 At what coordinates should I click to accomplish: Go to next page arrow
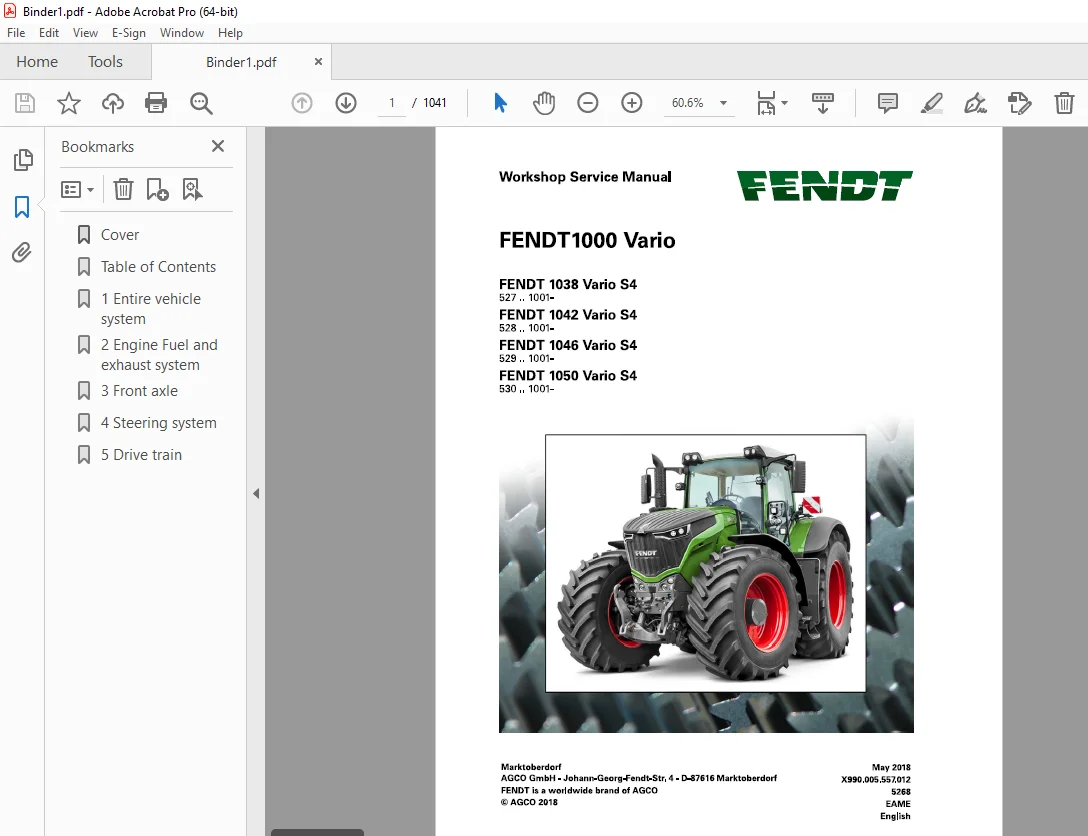[346, 103]
